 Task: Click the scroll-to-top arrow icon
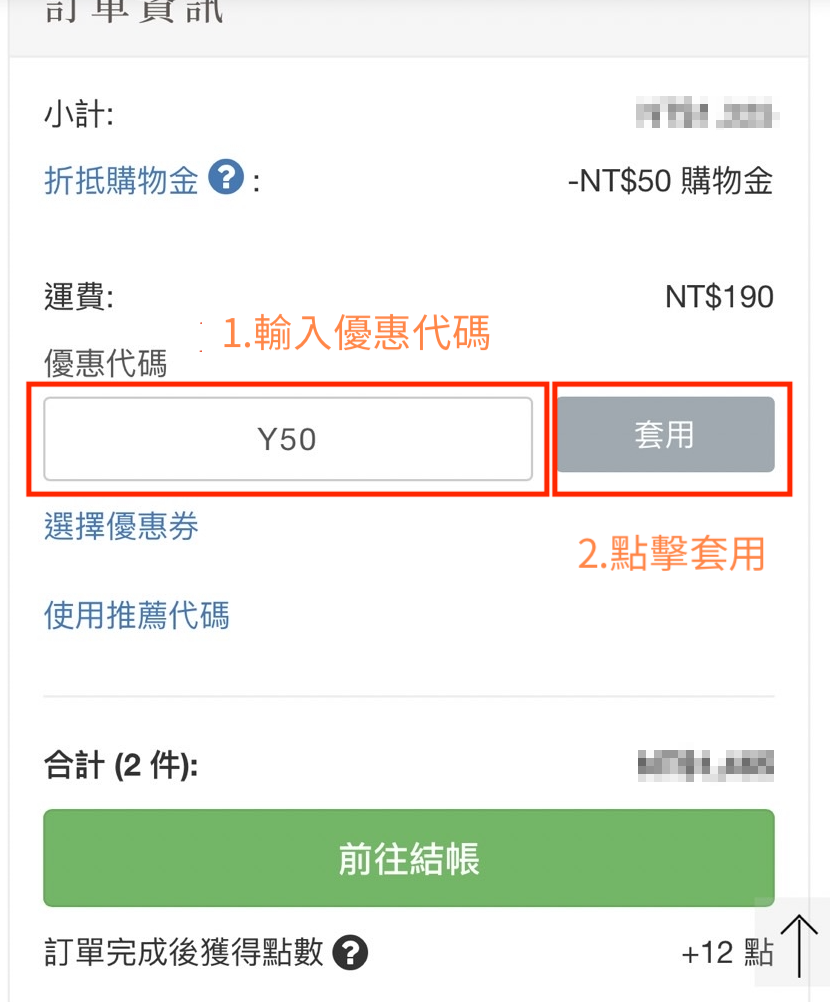pyautogui.click(x=799, y=945)
